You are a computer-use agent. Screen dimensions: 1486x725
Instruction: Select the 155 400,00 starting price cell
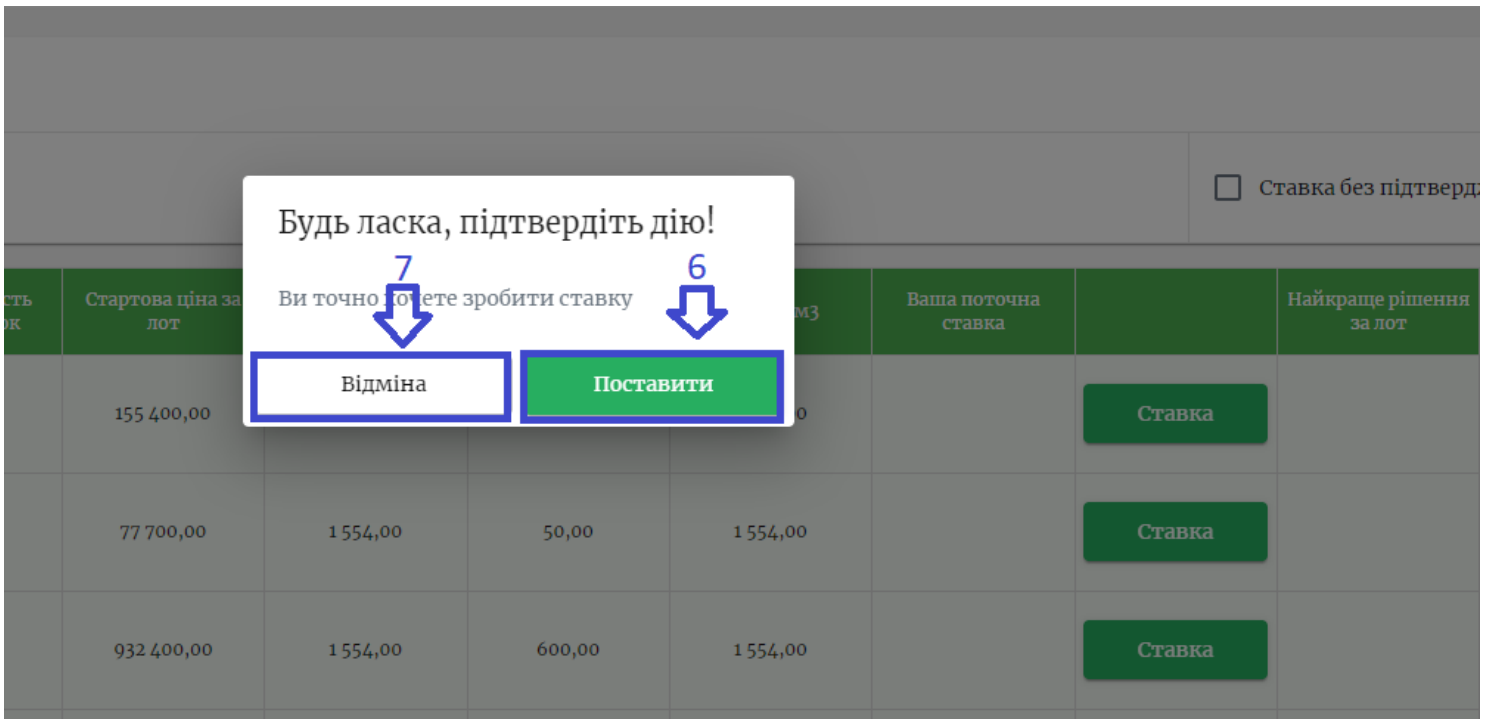pyautogui.click(x=162, y=413)
